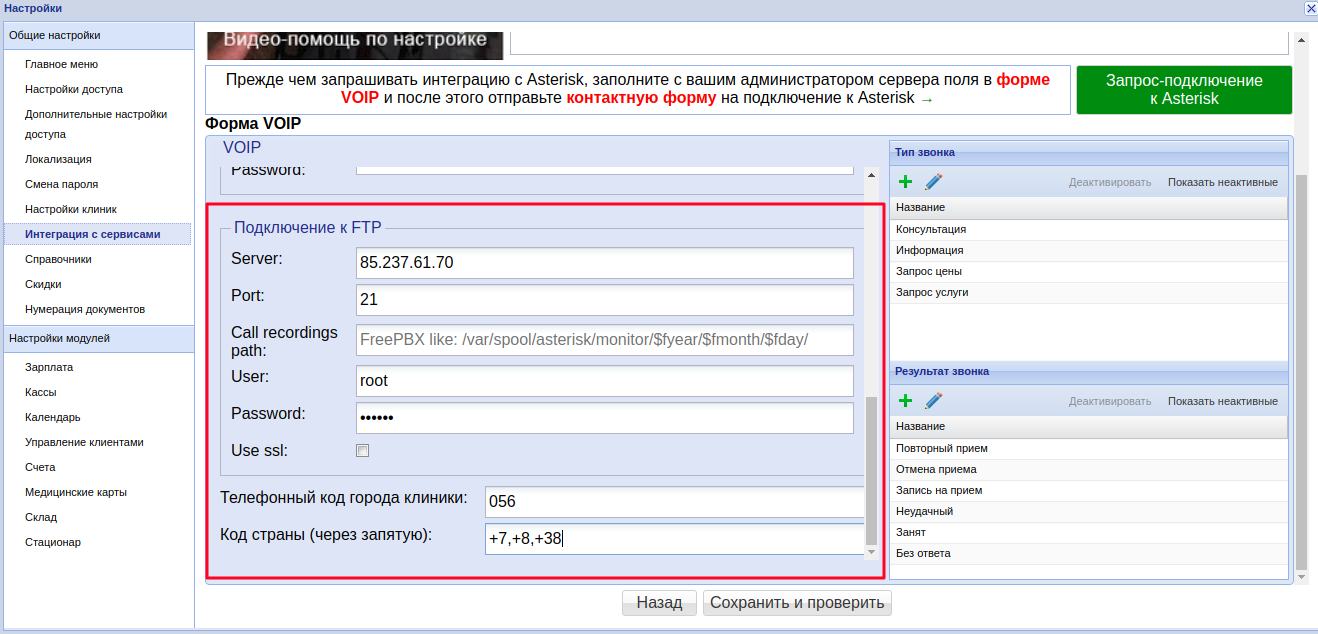Collapse the Общие настройки section header
This screenshot has height=634, width=1318.
[x=97, y=36]
